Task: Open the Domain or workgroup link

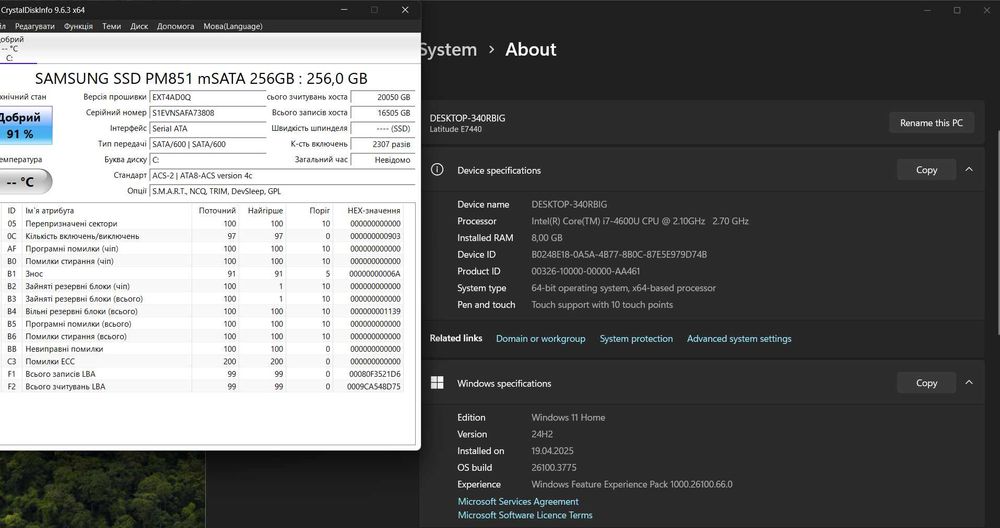Action: [540, 339]
